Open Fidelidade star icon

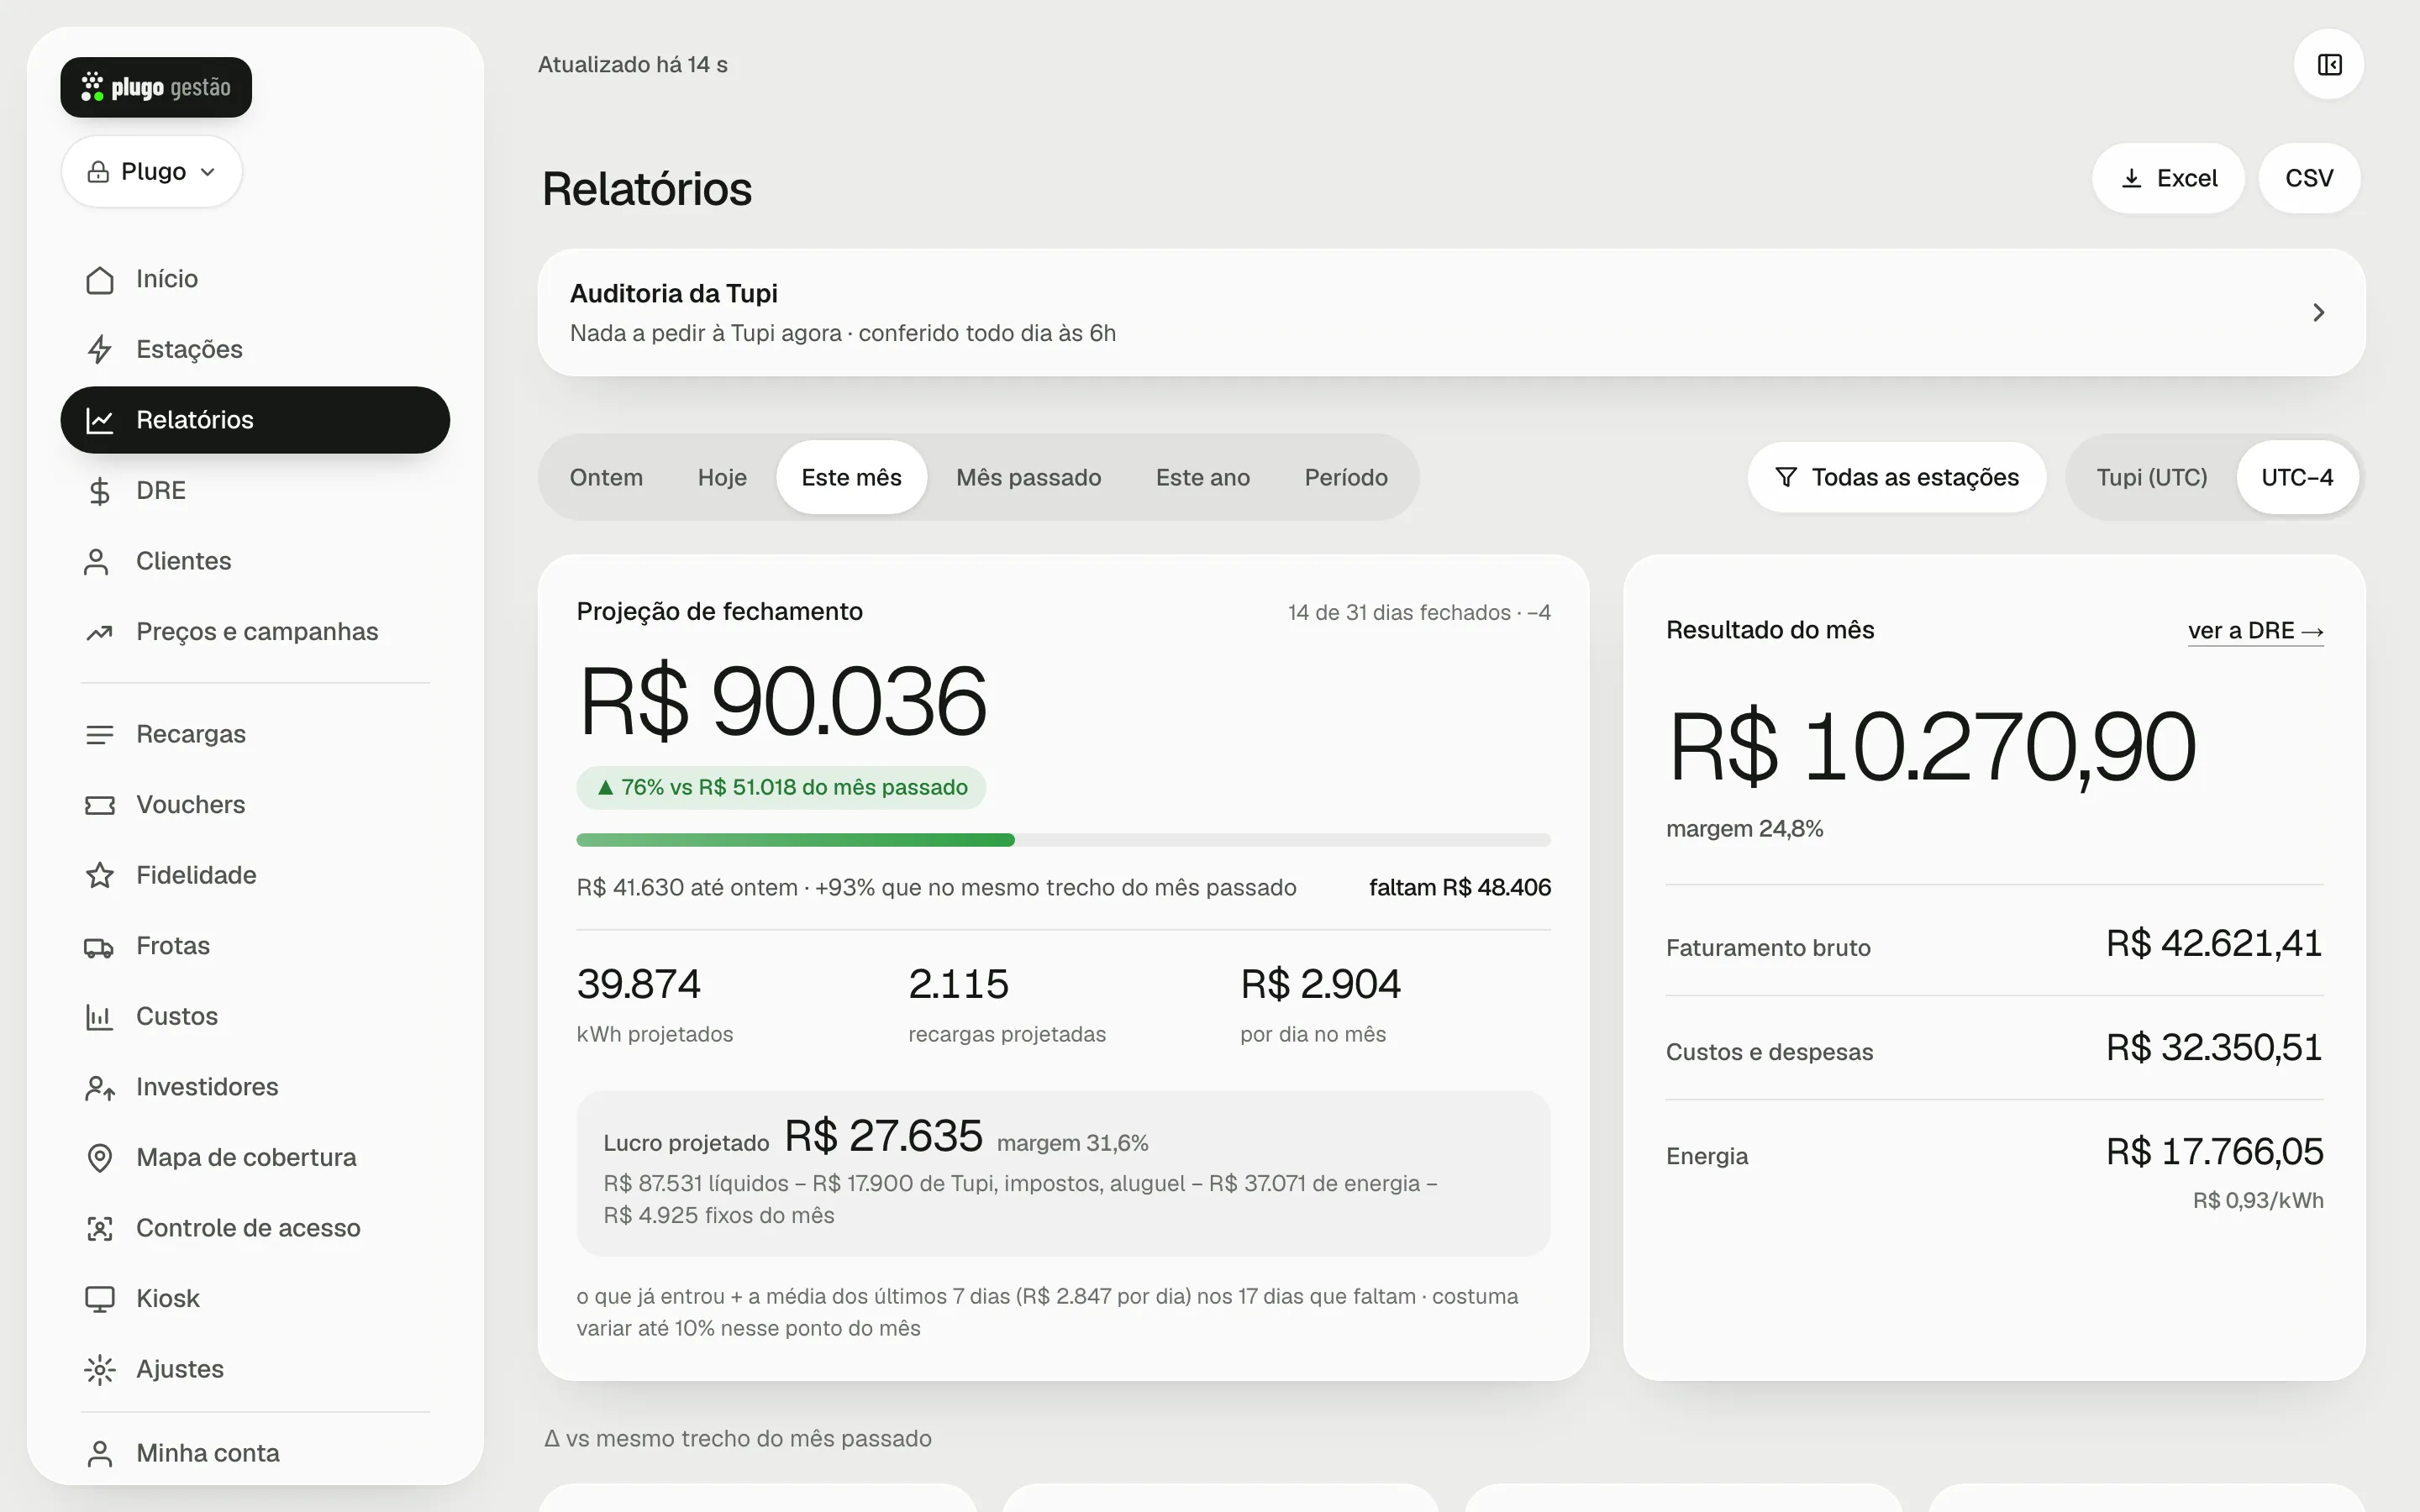99,875
